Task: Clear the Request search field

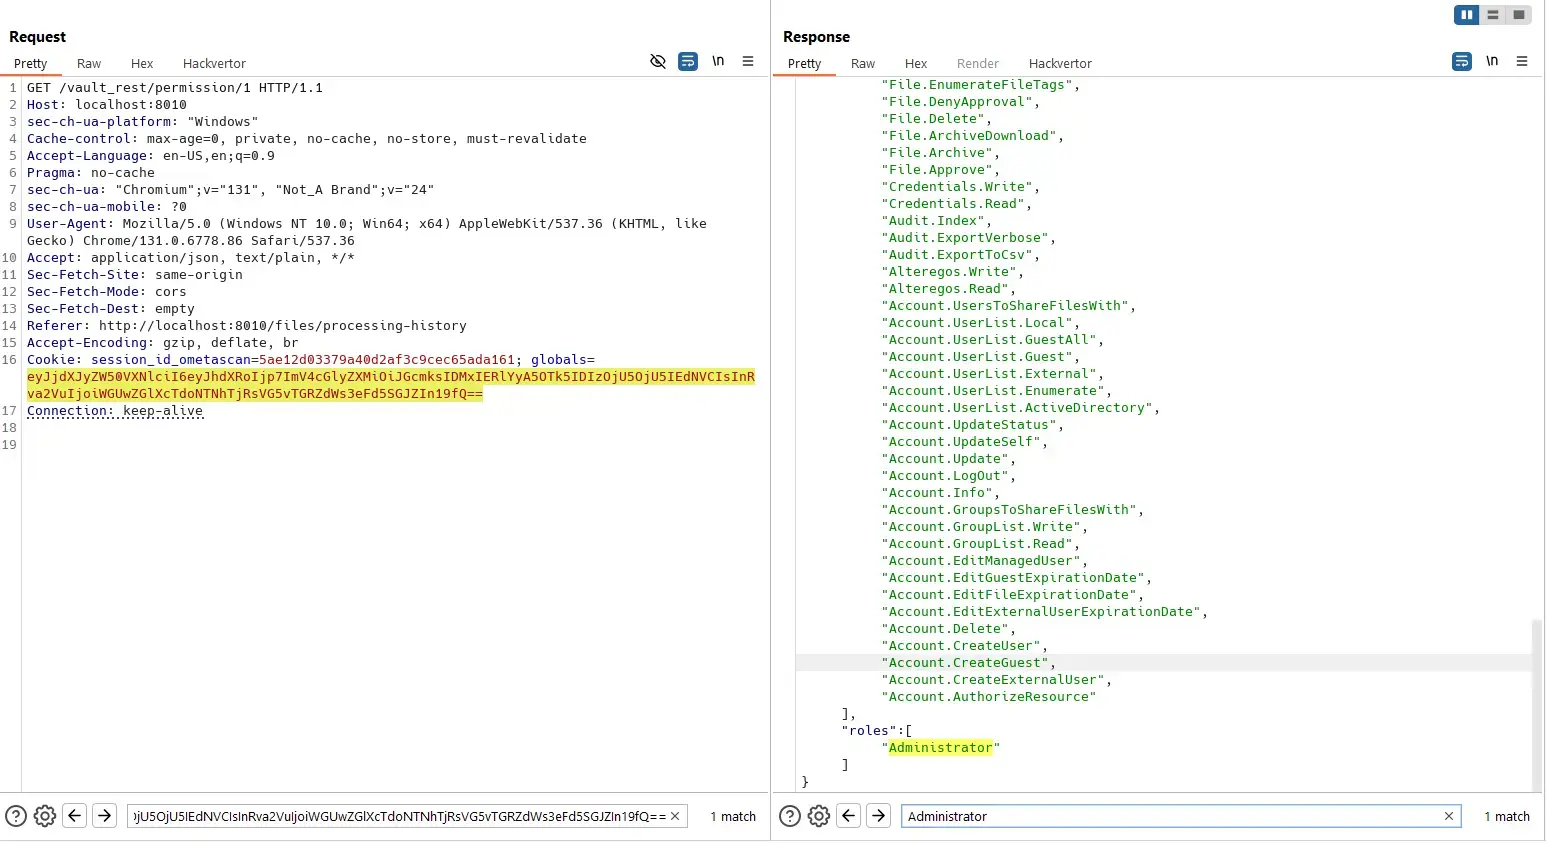Action: pos(675,816)
